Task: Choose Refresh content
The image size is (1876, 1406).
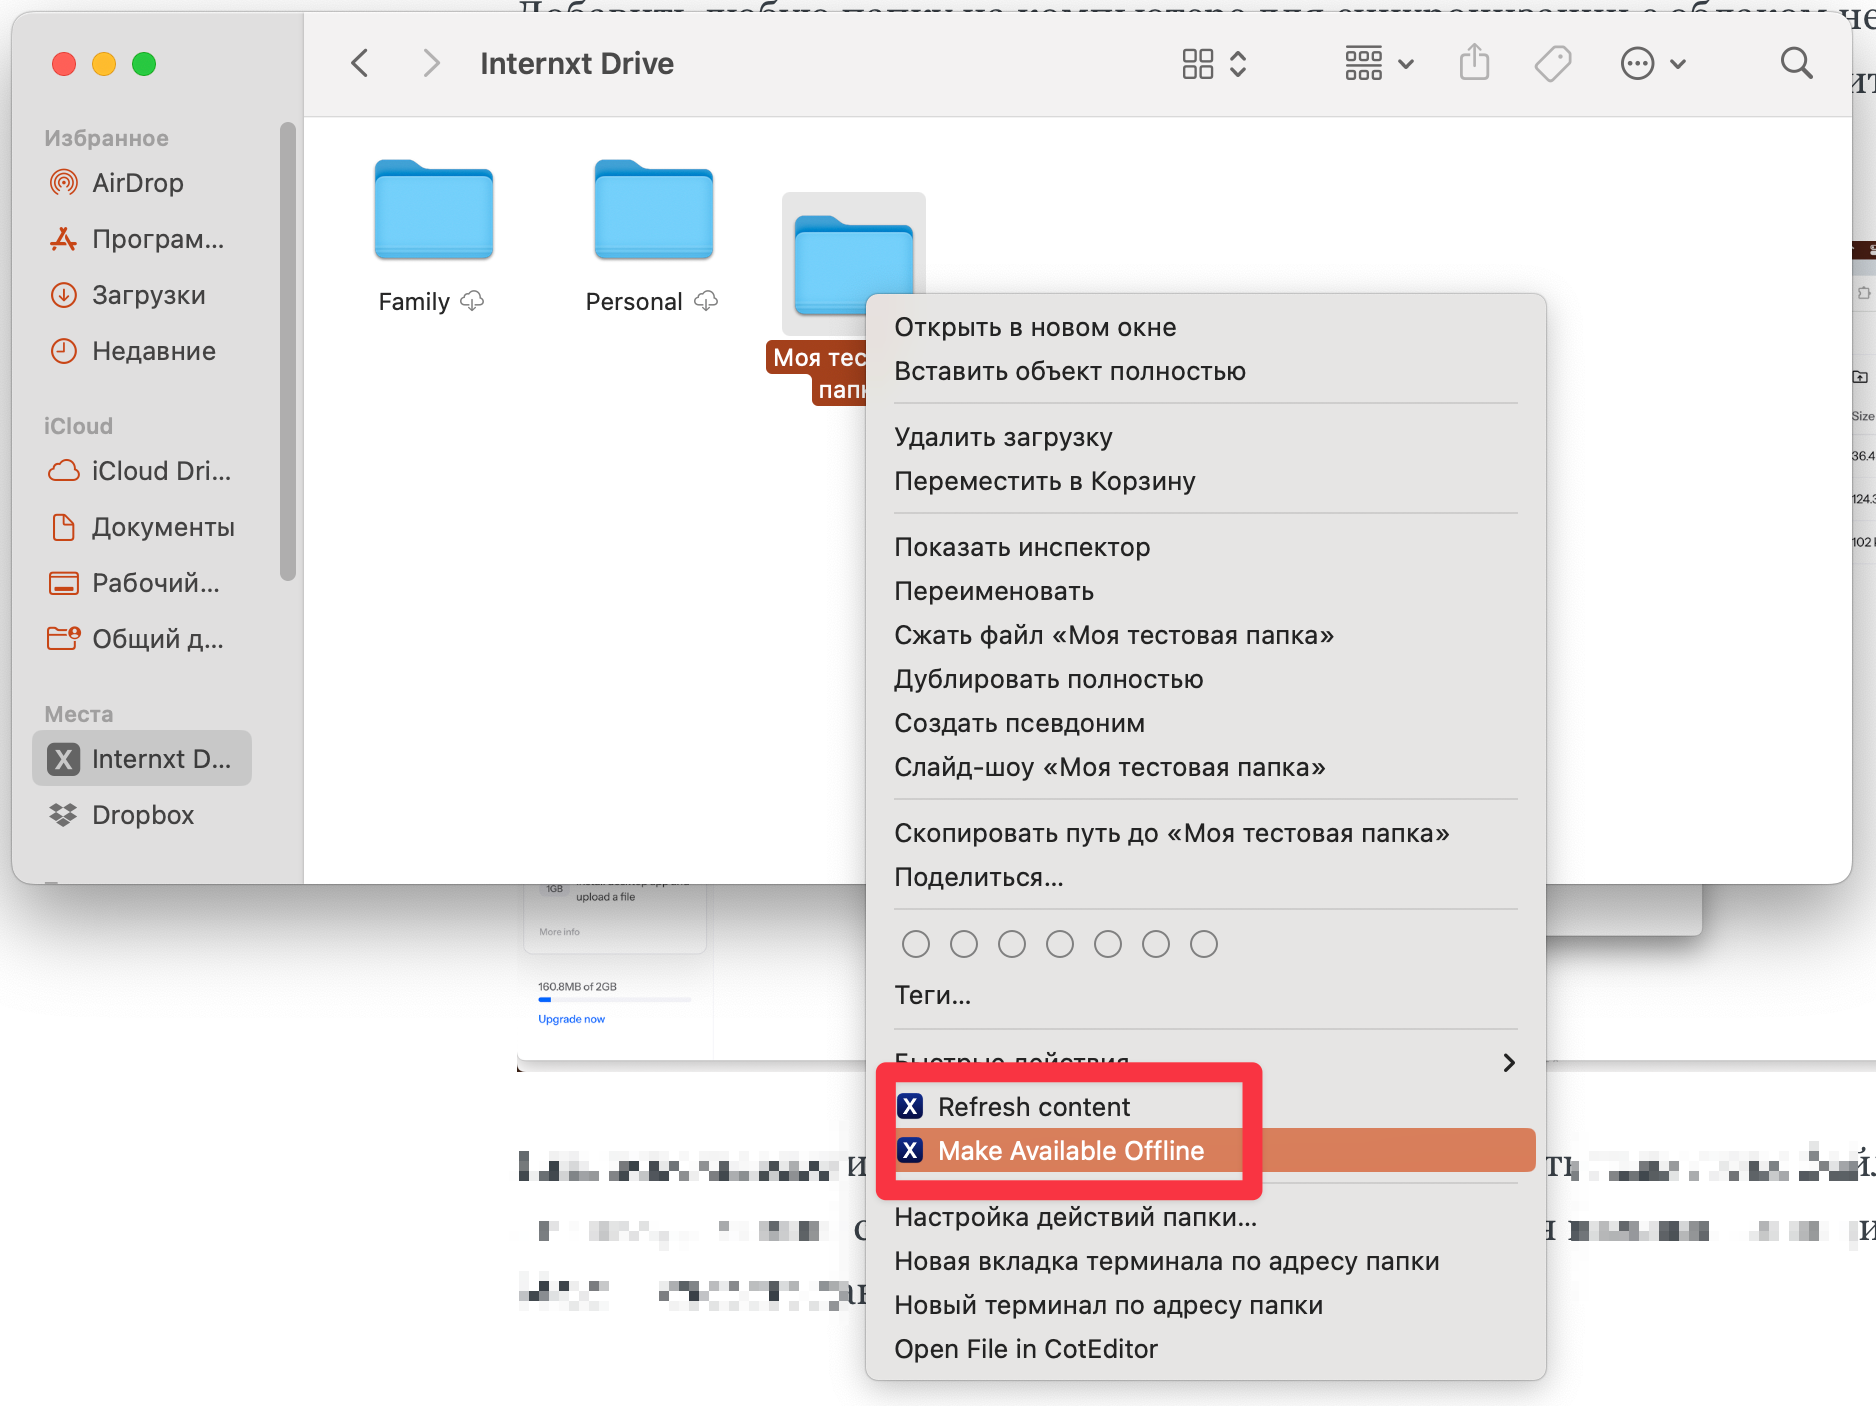Action: point(1205,1107)
